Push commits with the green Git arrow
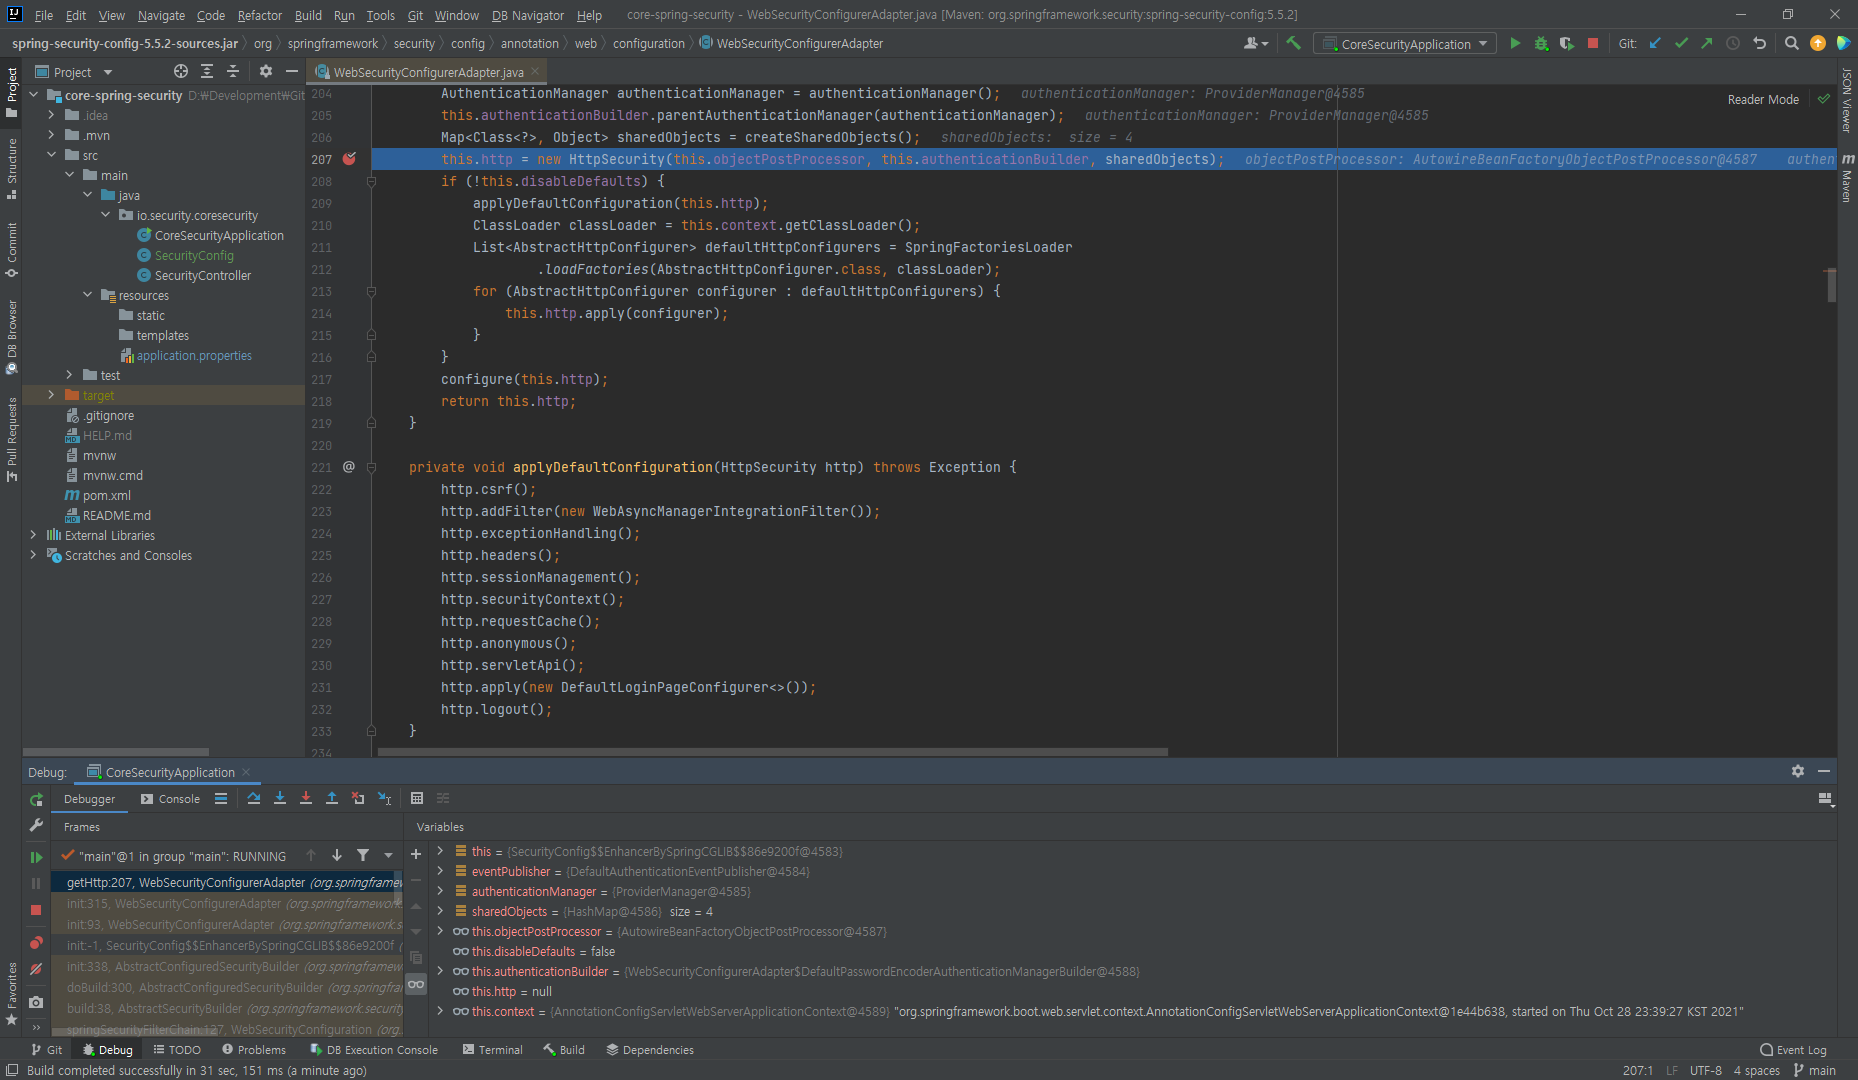 (1707, 43)
